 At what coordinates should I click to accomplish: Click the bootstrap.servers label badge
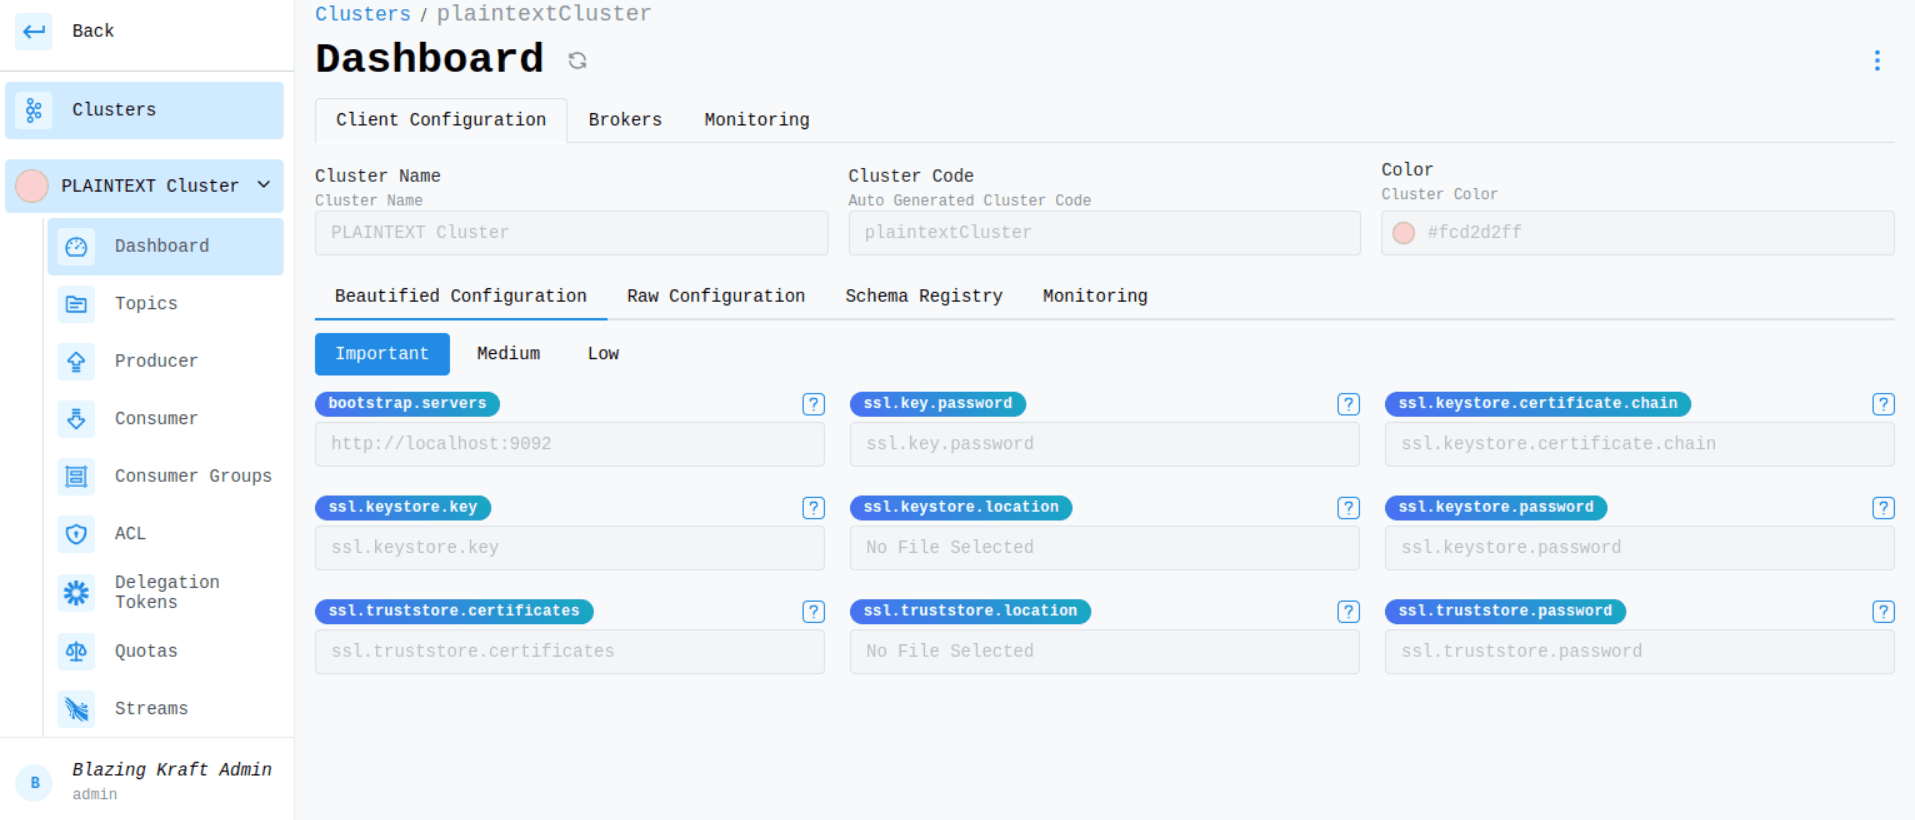(x=407, y=404)
